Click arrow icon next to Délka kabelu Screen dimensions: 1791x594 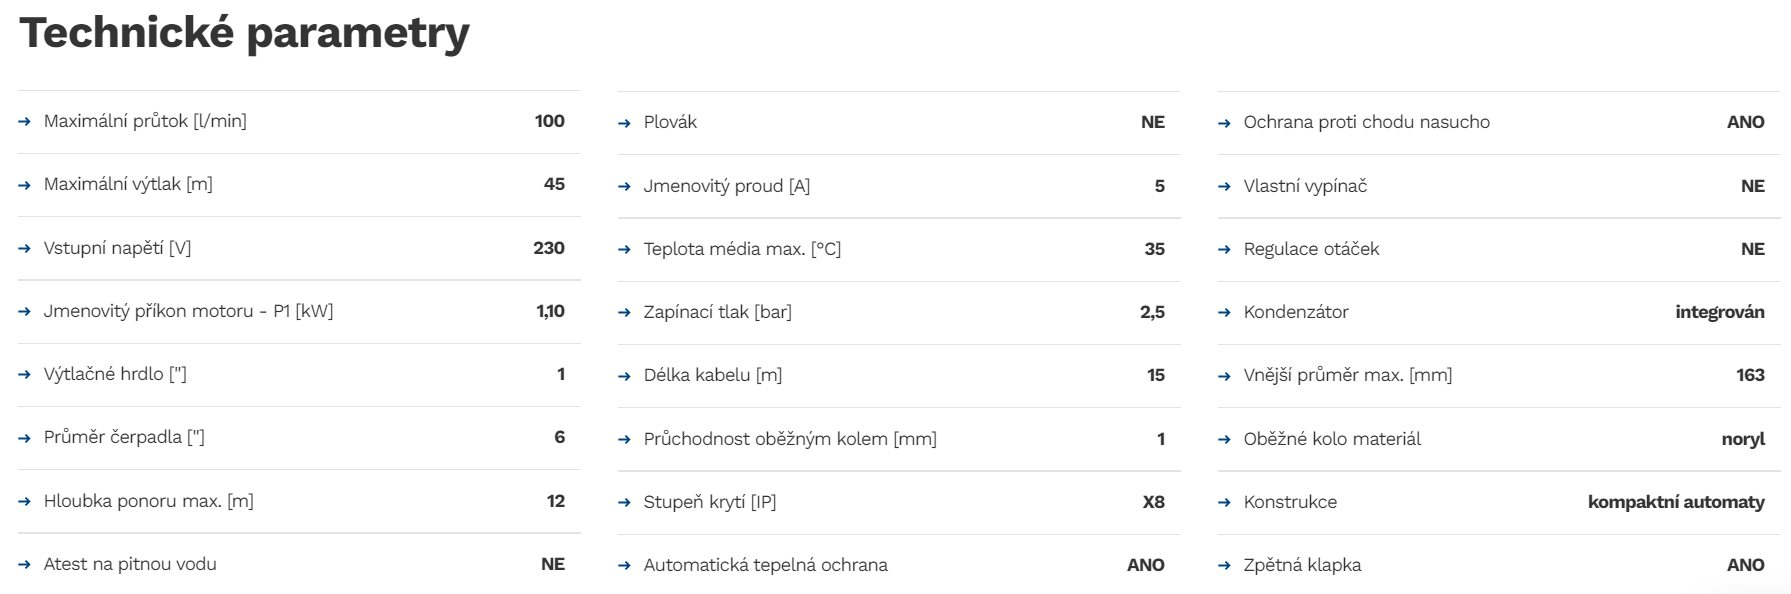[625, 376]
